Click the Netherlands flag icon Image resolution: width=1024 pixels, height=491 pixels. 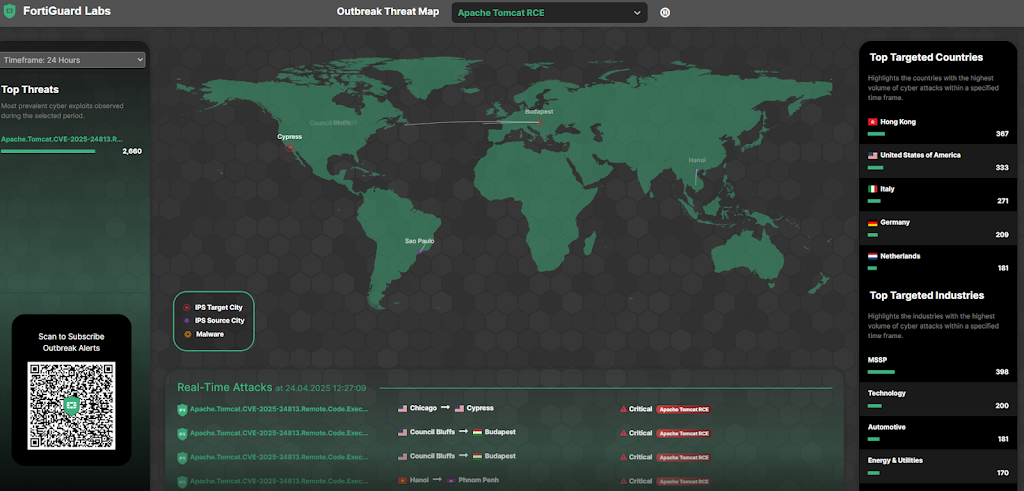pos(872,256)
